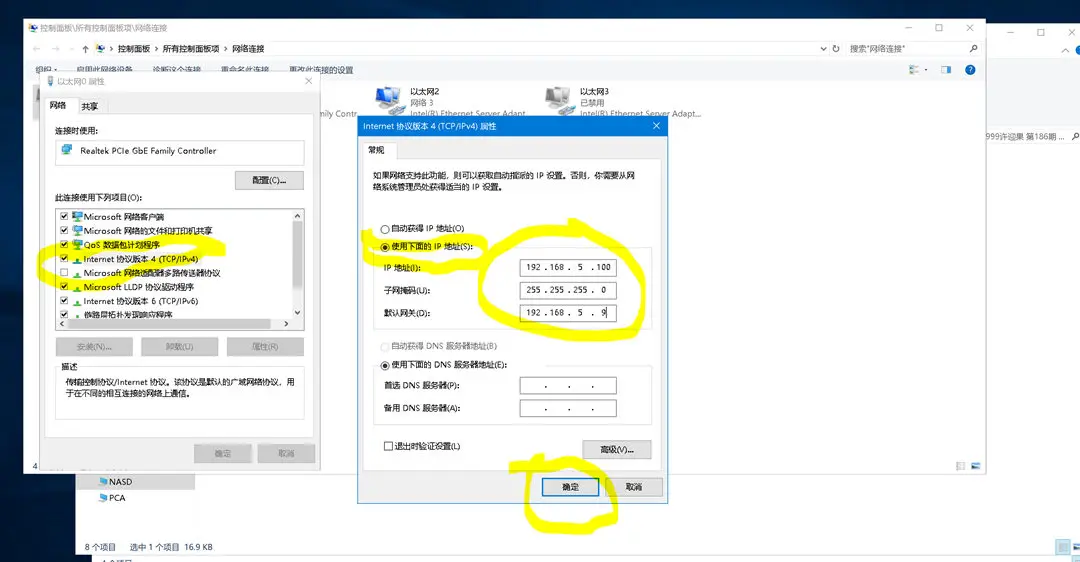Image resolution: width=1080 pixels, height=562 pixels.
Task: Click 所有控制面板项 breadcrumb item
Action: pos(191,49)
